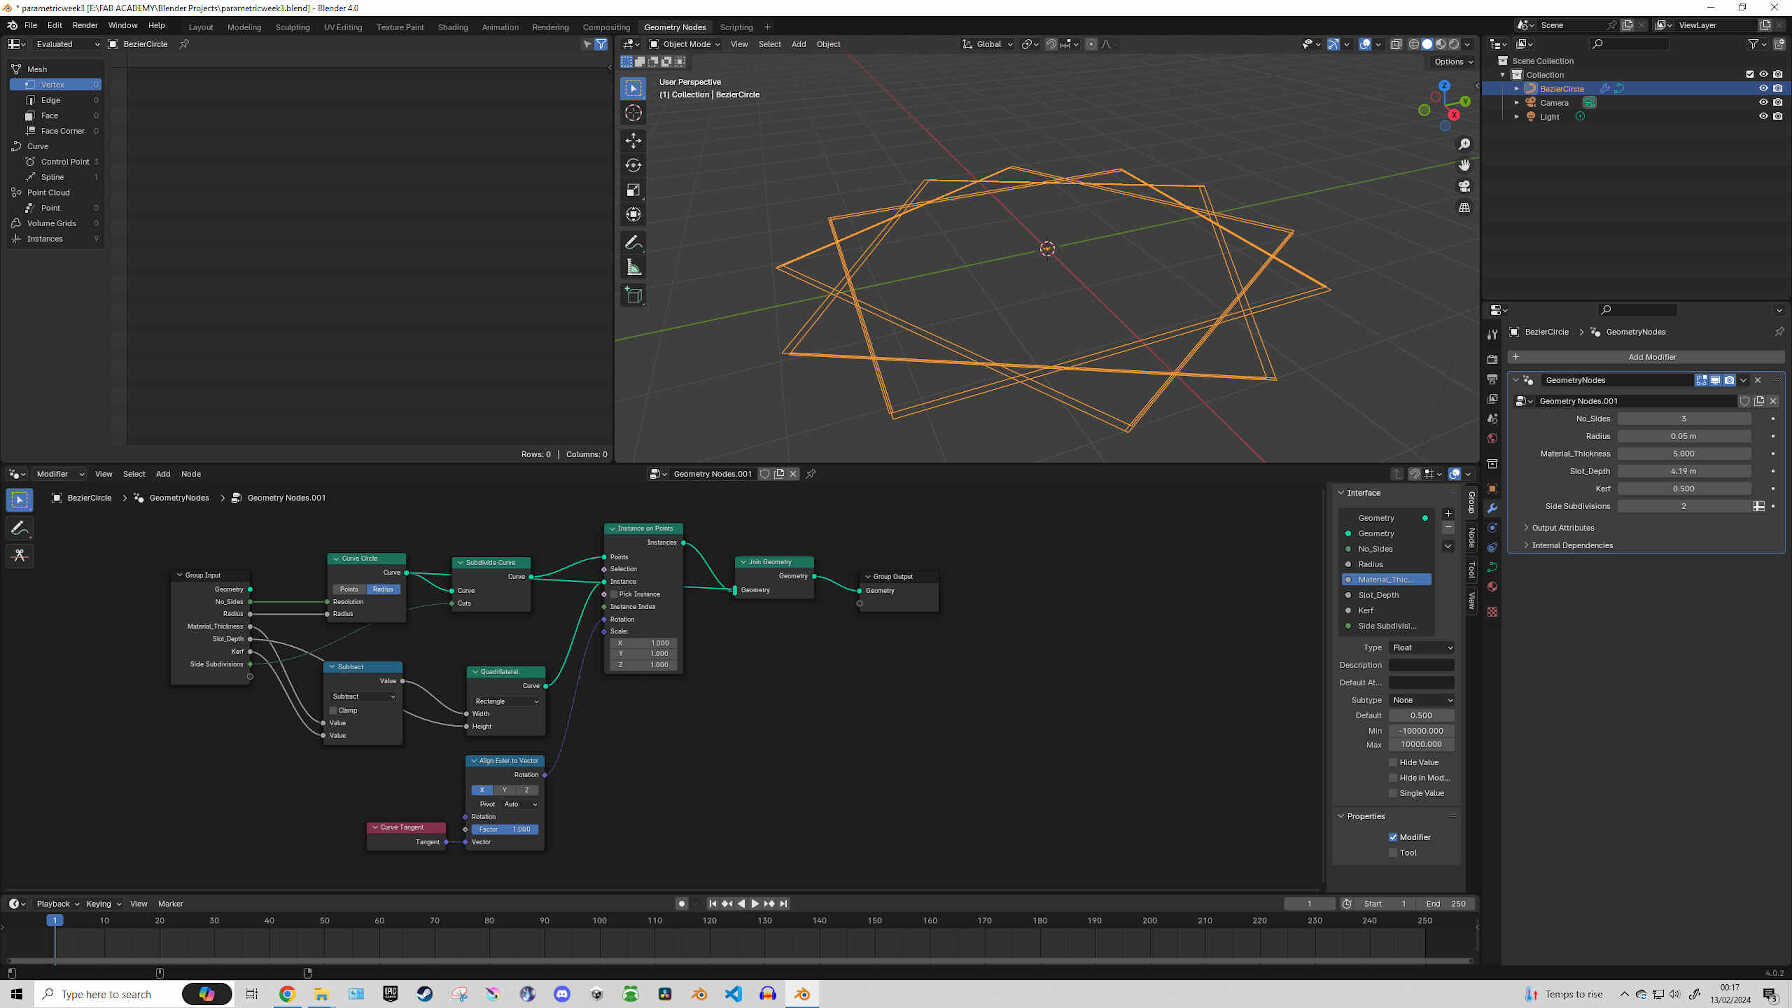Toggle BezierCircle visibility eye in outliner

(1763, 89)
